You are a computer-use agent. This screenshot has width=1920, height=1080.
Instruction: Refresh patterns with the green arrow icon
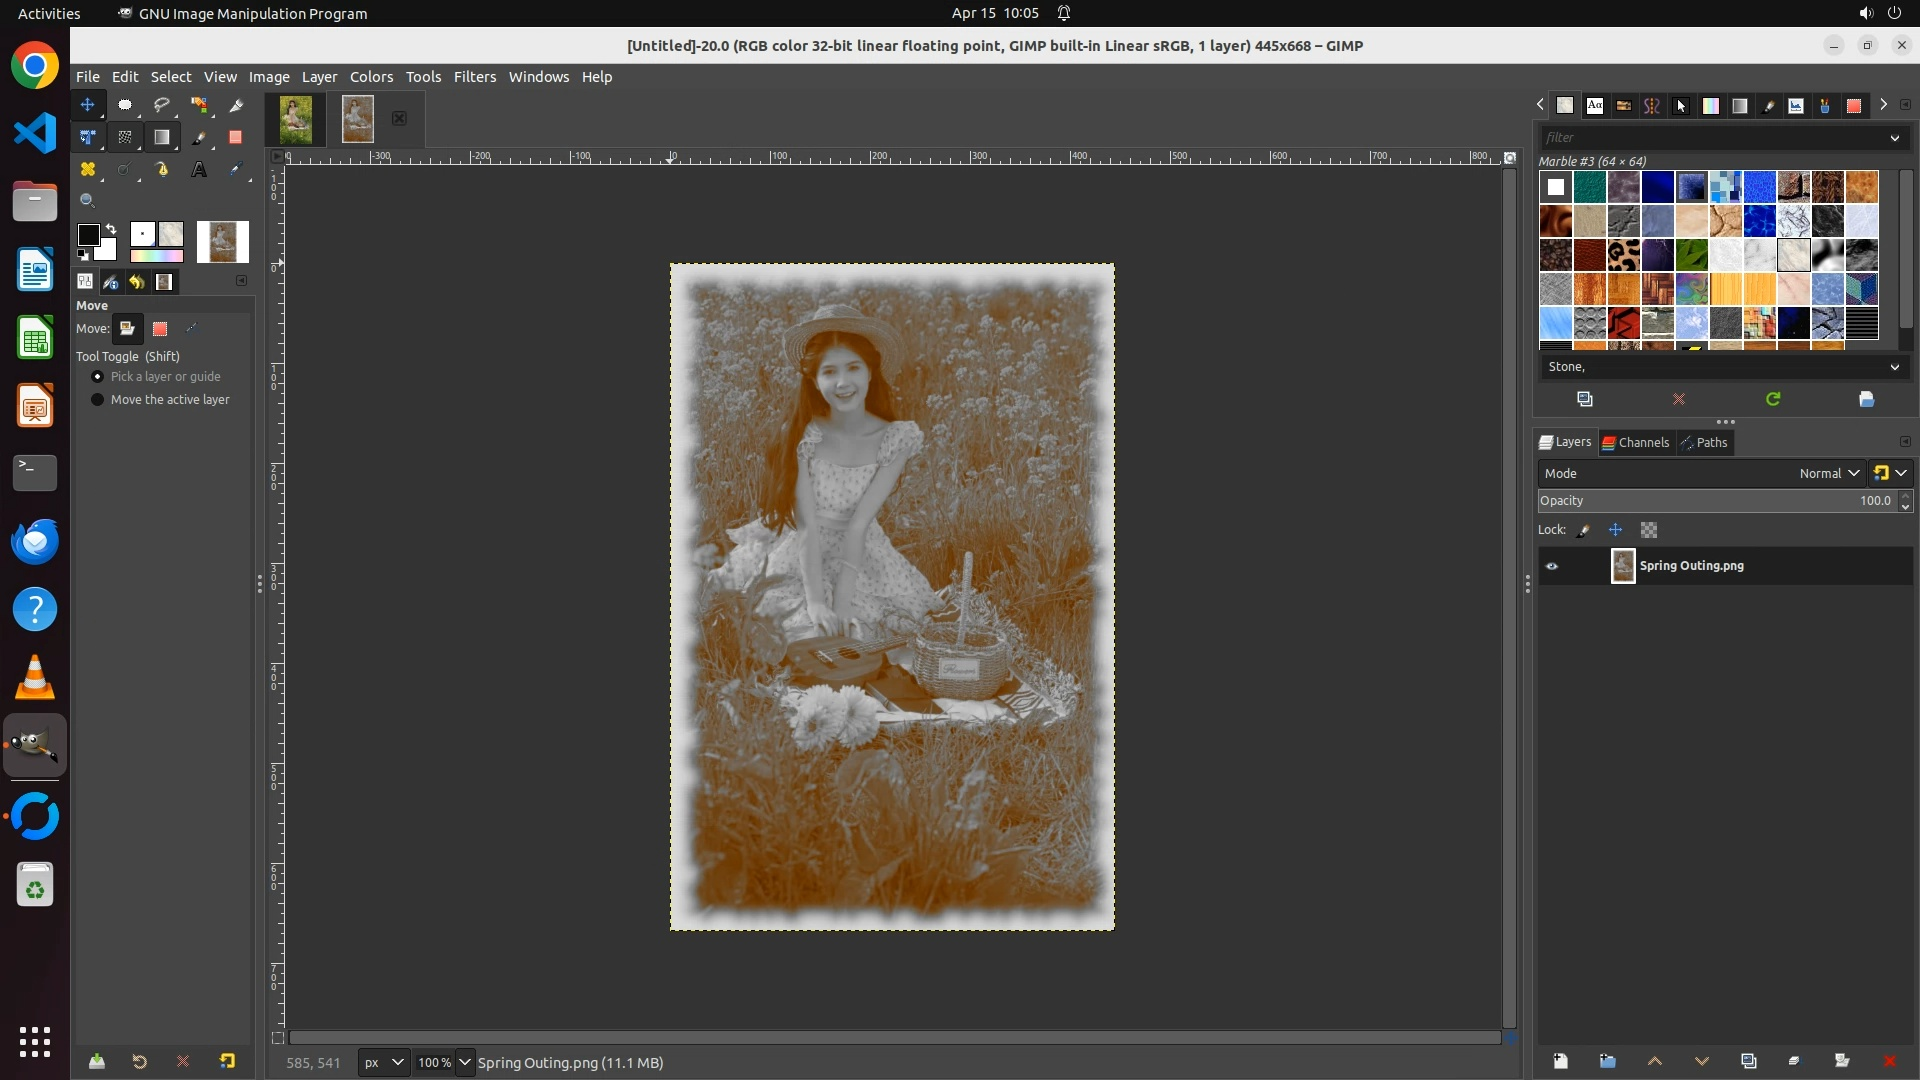(x=1773, y=399)
